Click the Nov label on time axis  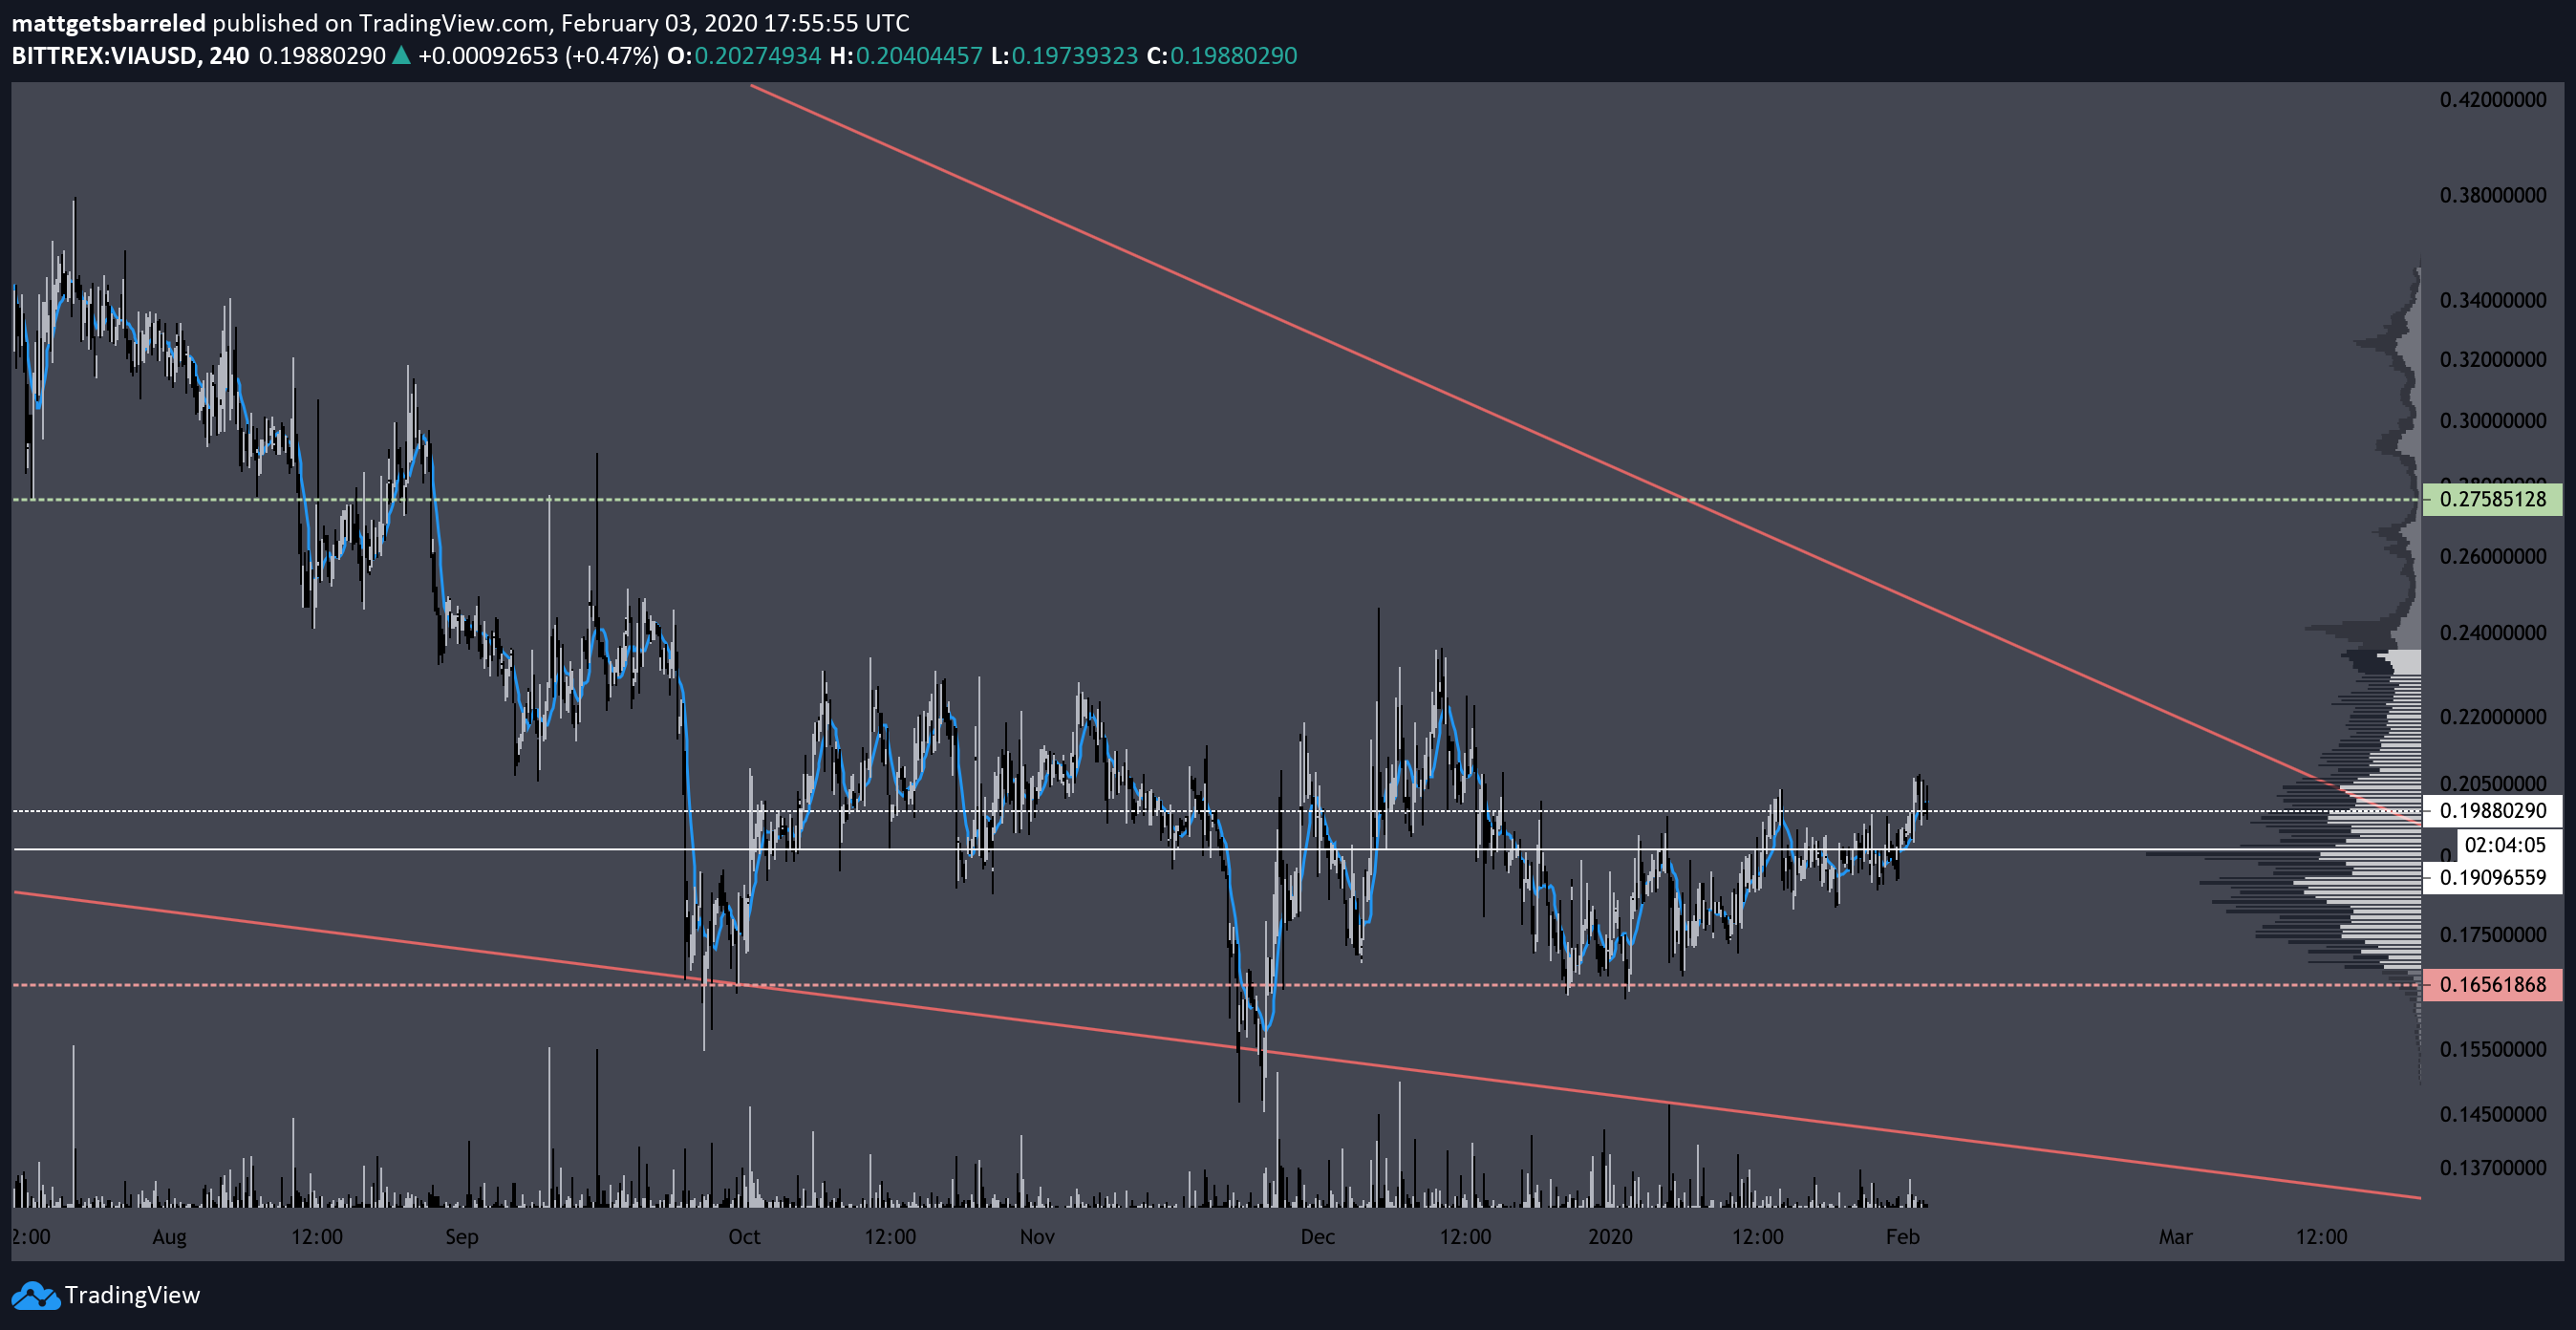point(1037,1237)
